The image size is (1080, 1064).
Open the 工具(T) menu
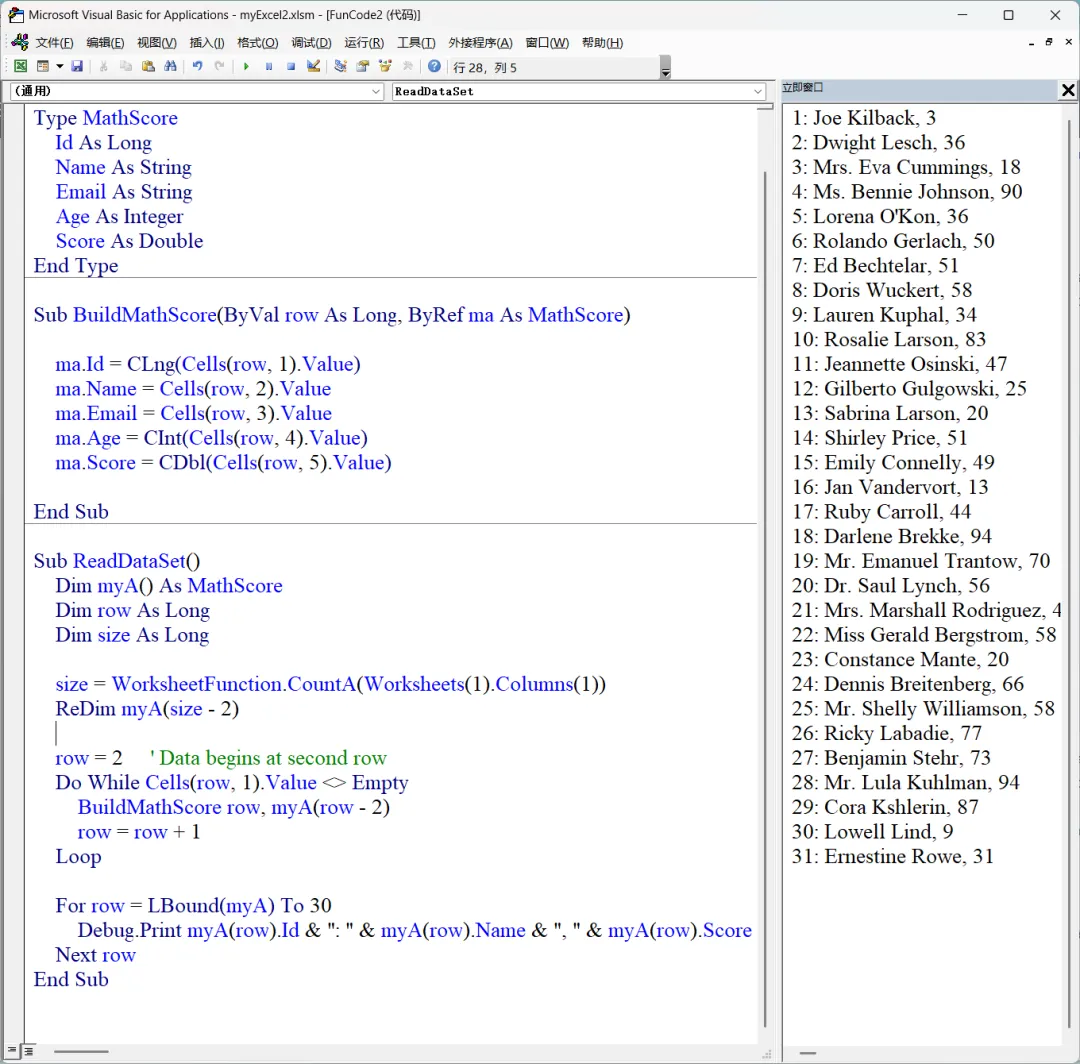tap(416, 43)
